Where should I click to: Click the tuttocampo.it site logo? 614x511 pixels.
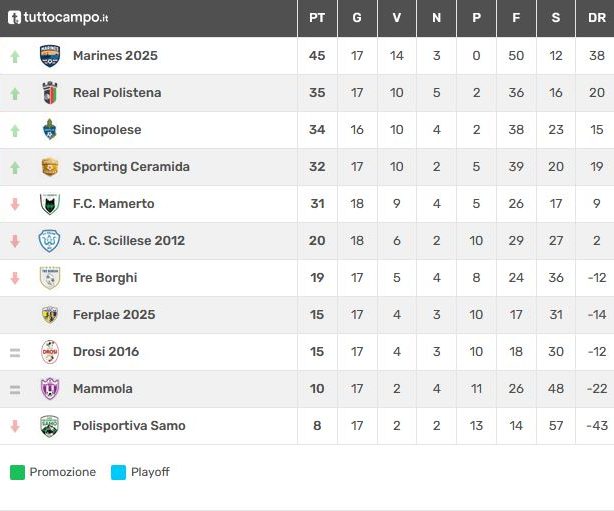58,18
